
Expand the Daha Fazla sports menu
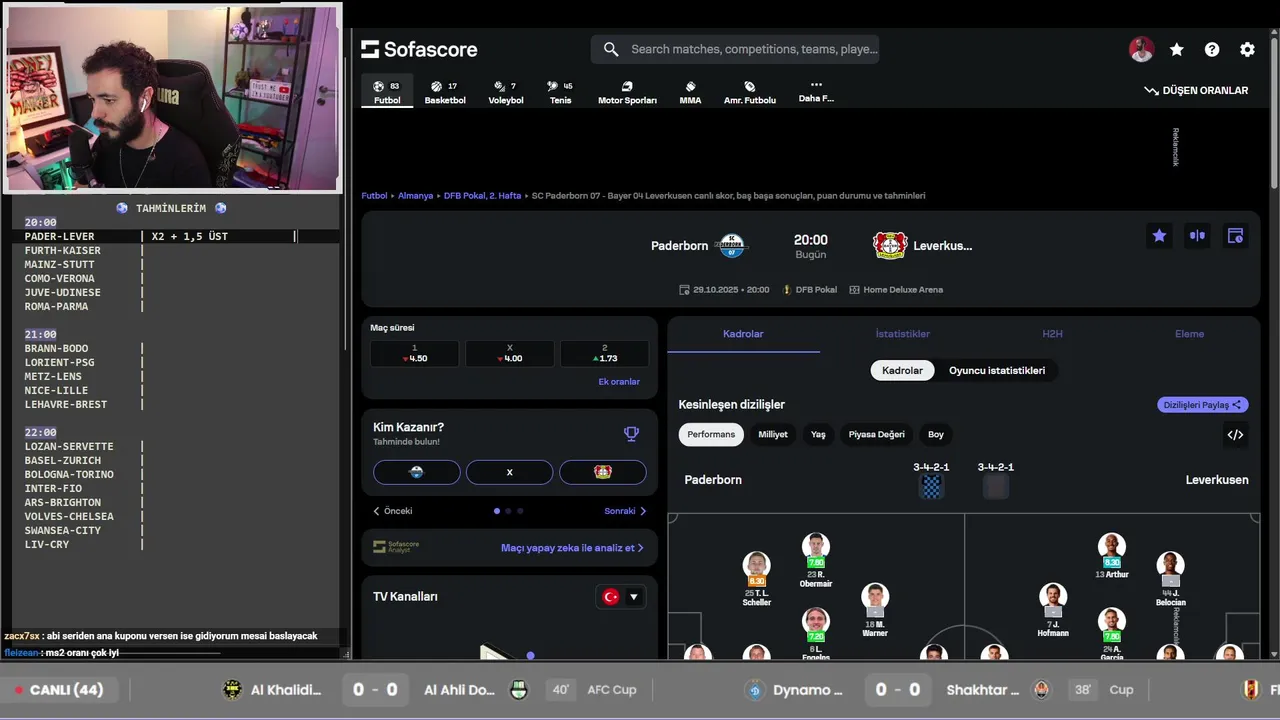pos(816,91)
